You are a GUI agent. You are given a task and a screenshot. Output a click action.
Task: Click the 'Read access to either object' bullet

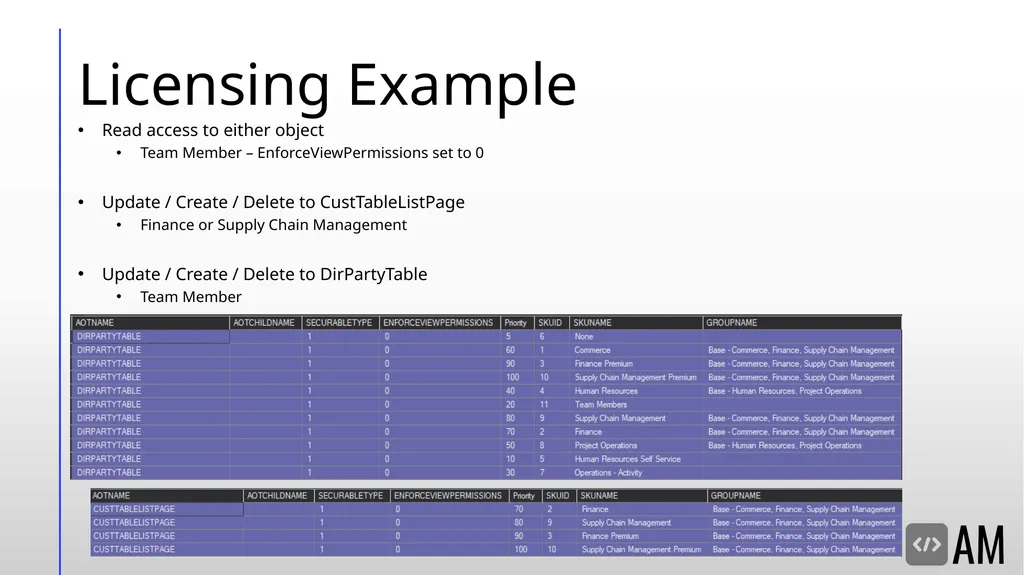[x=212, y=130]
